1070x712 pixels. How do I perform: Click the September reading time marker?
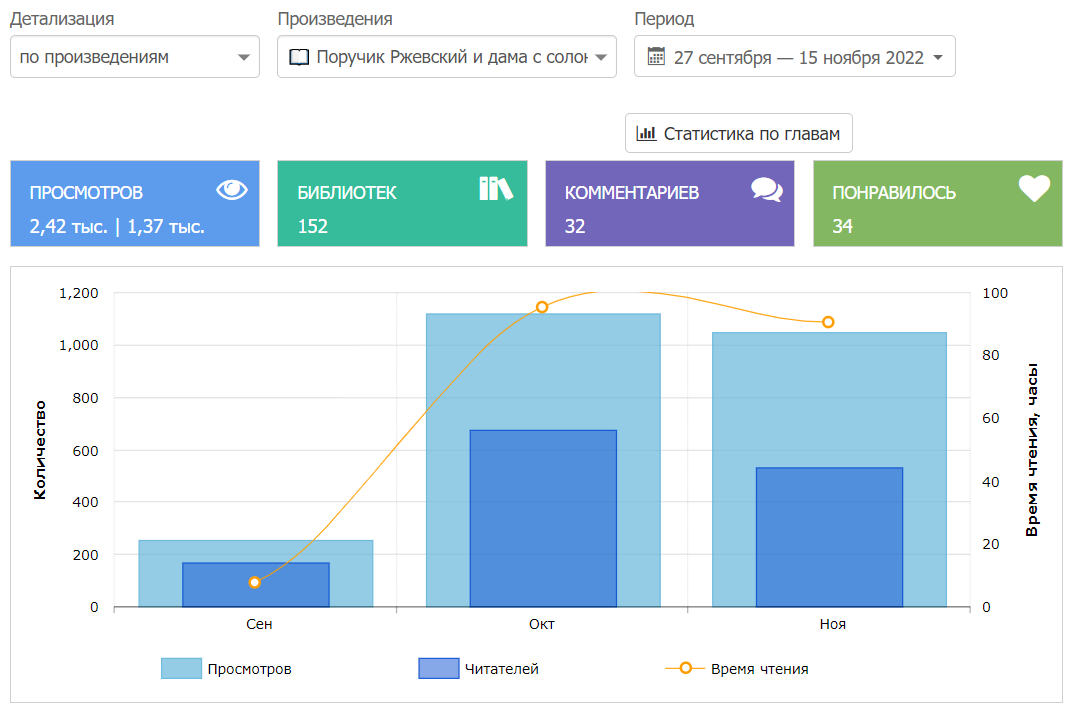coord(255,582)
